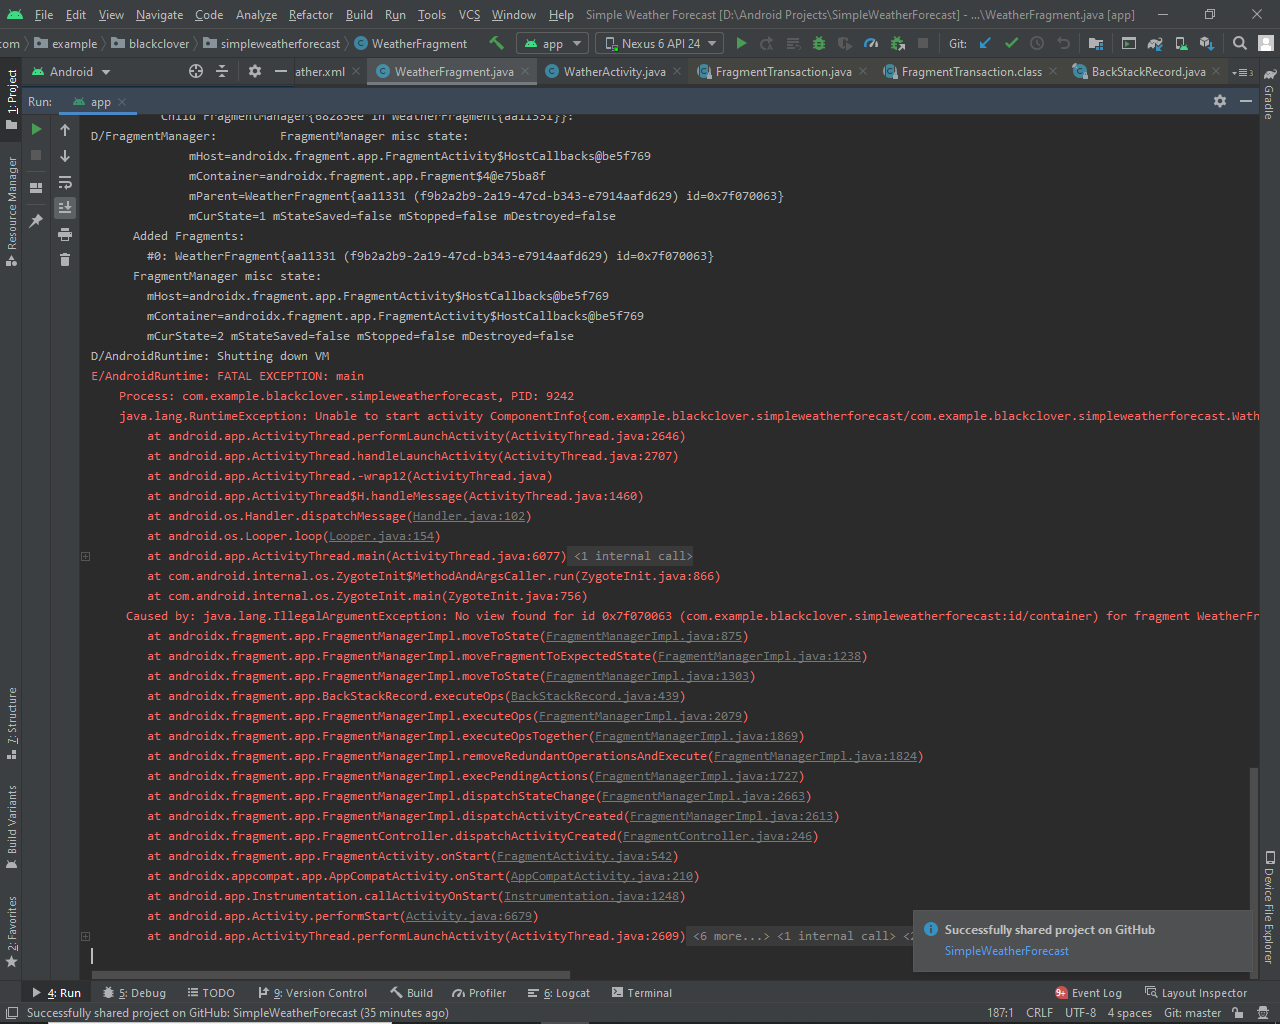This screenshot has height=1024, width=1280.
Task: Expand the folded '6 more...' stack frames
Action: (731, 936)
